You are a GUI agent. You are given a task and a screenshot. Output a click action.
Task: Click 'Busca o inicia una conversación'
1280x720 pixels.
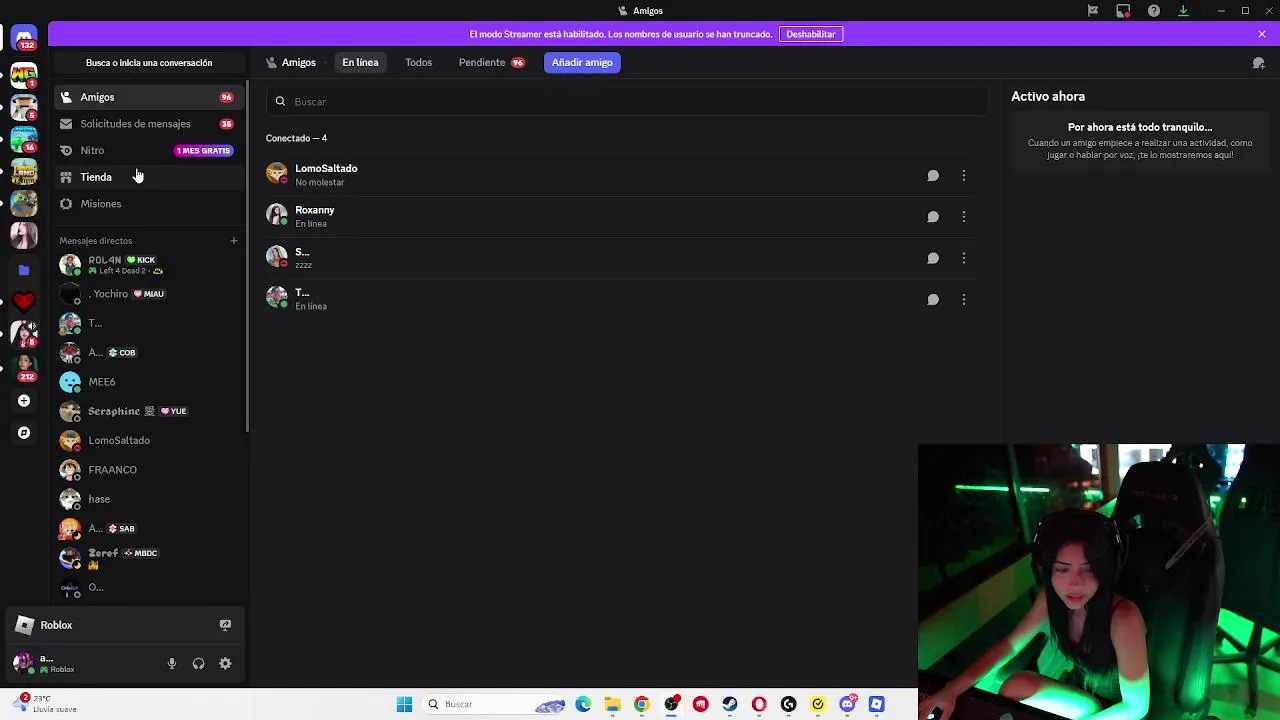point(149,63)
